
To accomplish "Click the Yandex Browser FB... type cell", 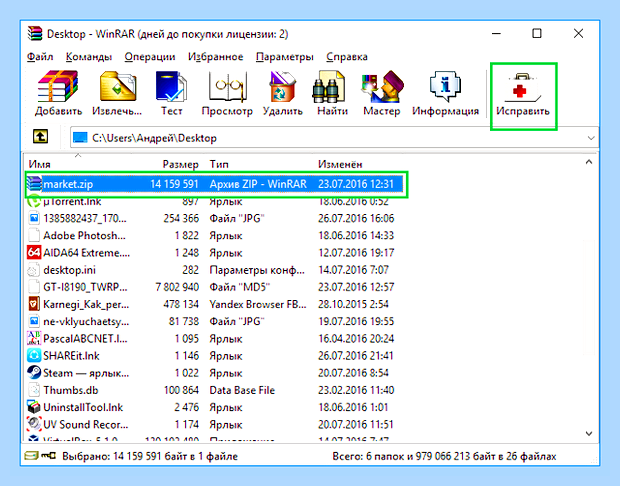I will [258, 304].
